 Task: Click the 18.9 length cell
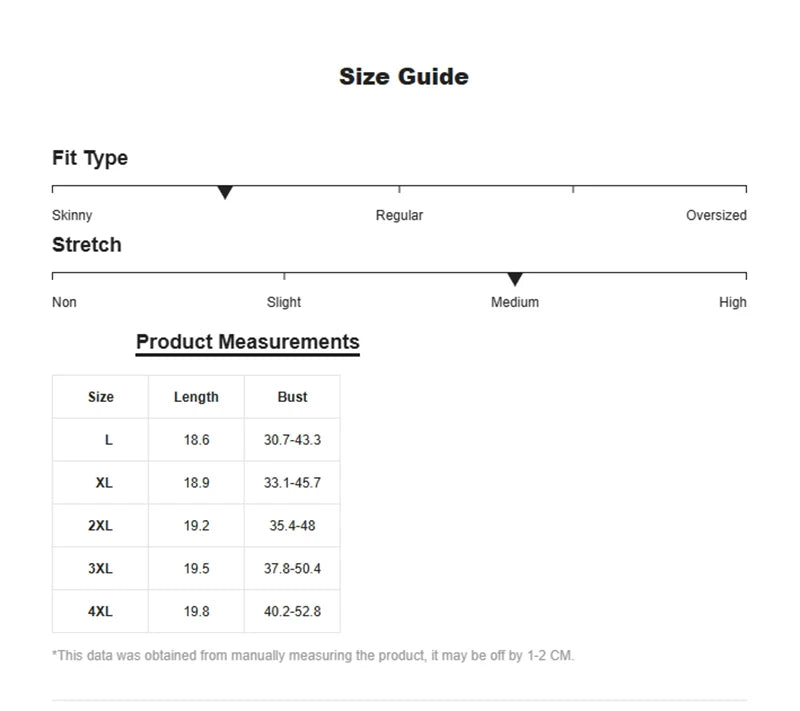pos(197,483)
